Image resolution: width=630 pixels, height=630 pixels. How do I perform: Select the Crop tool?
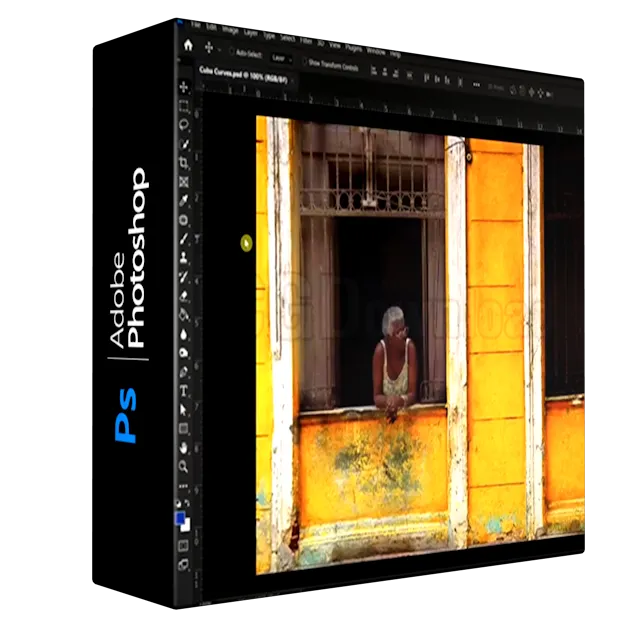click(184, 163)
